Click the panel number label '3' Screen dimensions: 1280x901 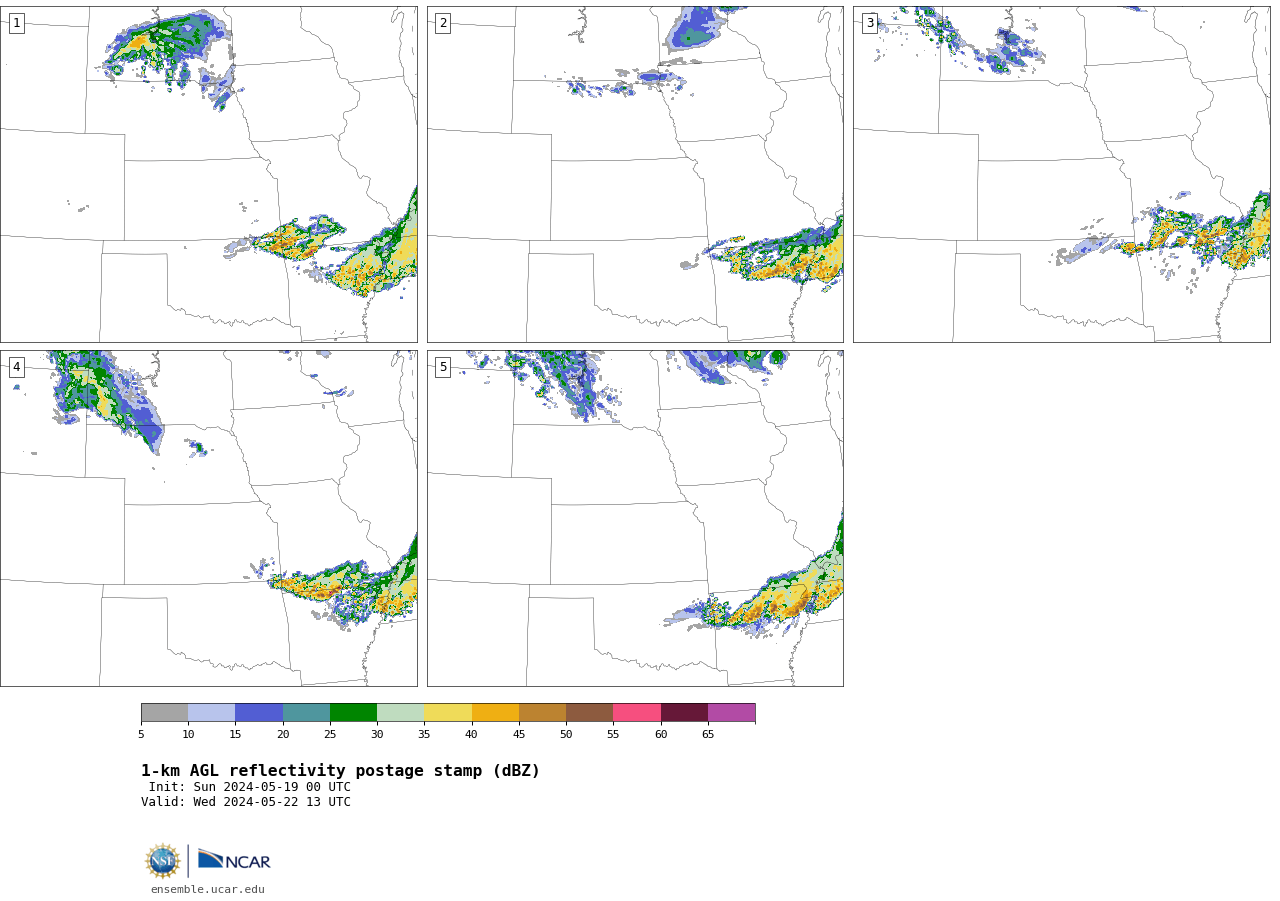click(x=869, y=23)
